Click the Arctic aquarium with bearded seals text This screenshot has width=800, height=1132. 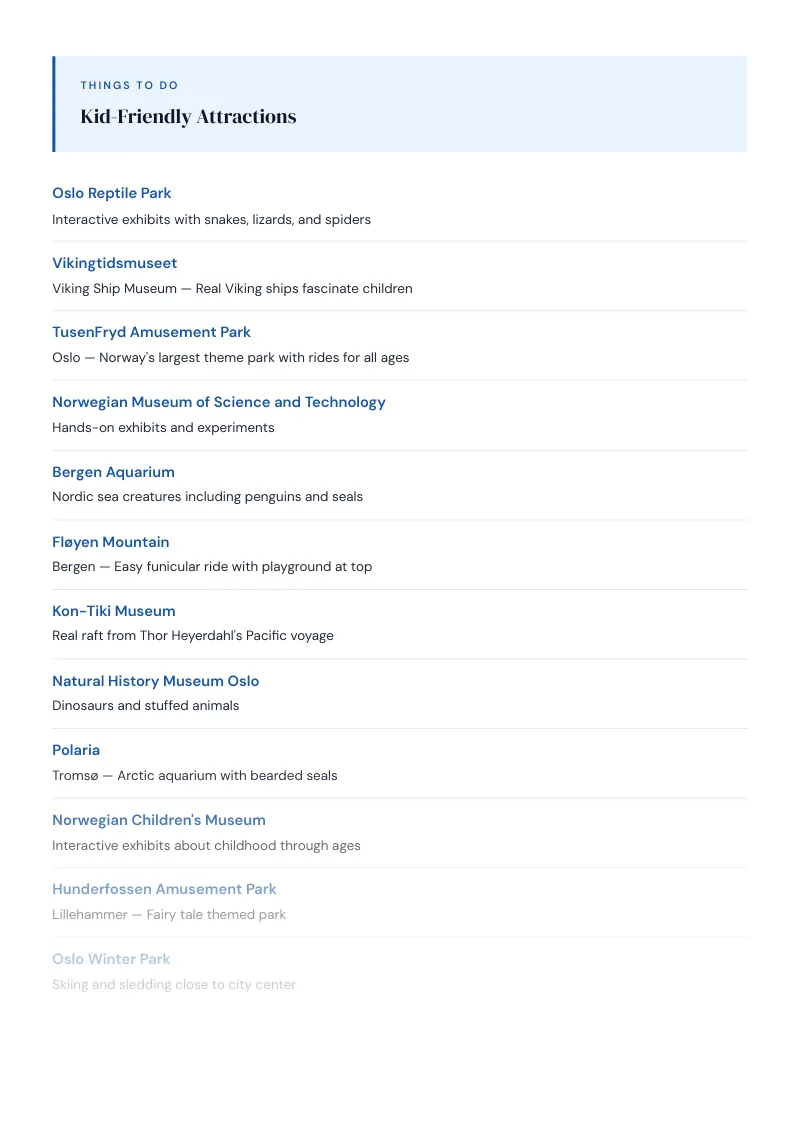point(227,775)
